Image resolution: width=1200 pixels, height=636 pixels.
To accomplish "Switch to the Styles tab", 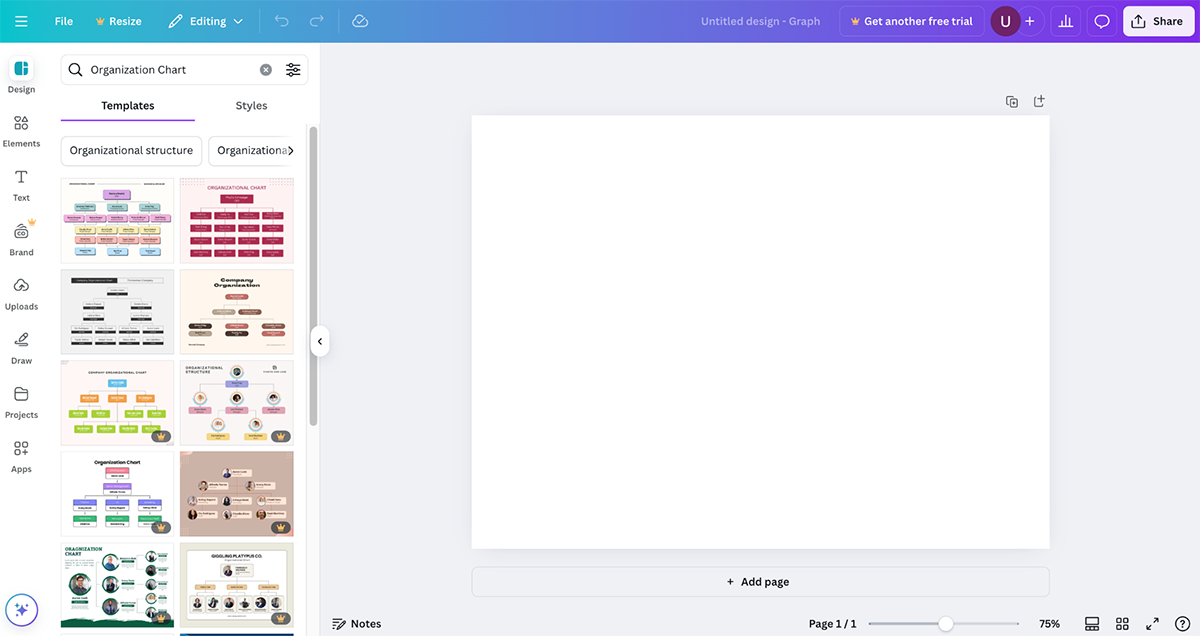I will pos(251,106).
